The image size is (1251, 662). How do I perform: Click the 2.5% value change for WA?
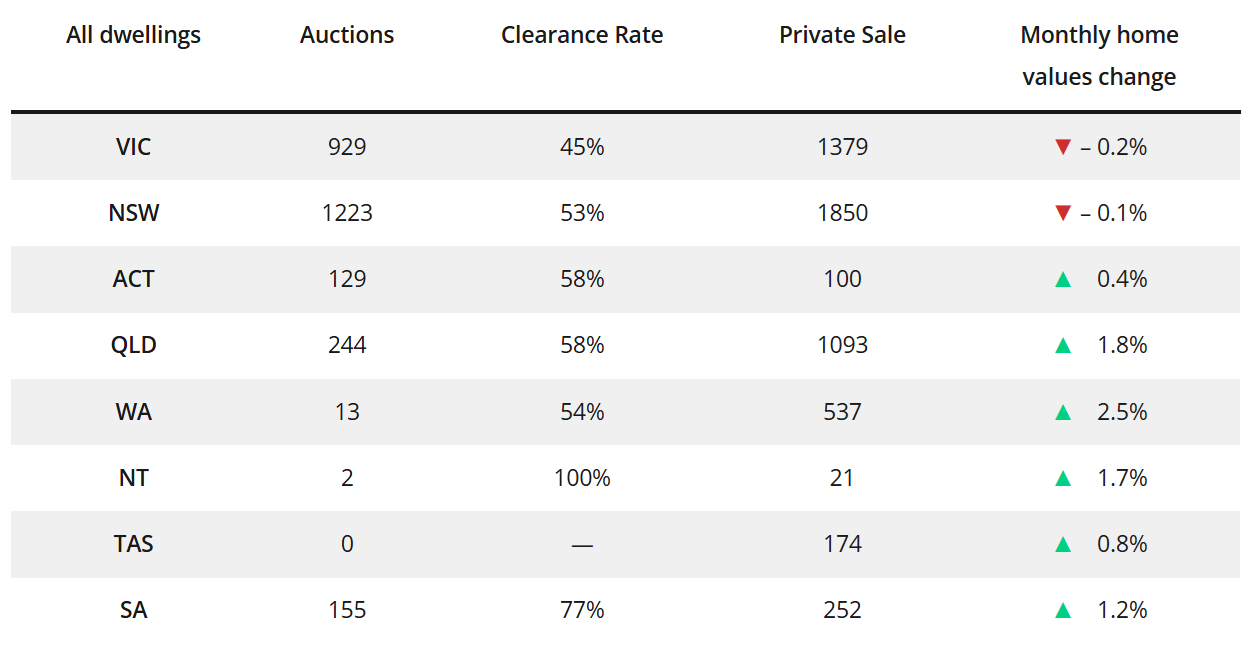[x=1122, y=412]
